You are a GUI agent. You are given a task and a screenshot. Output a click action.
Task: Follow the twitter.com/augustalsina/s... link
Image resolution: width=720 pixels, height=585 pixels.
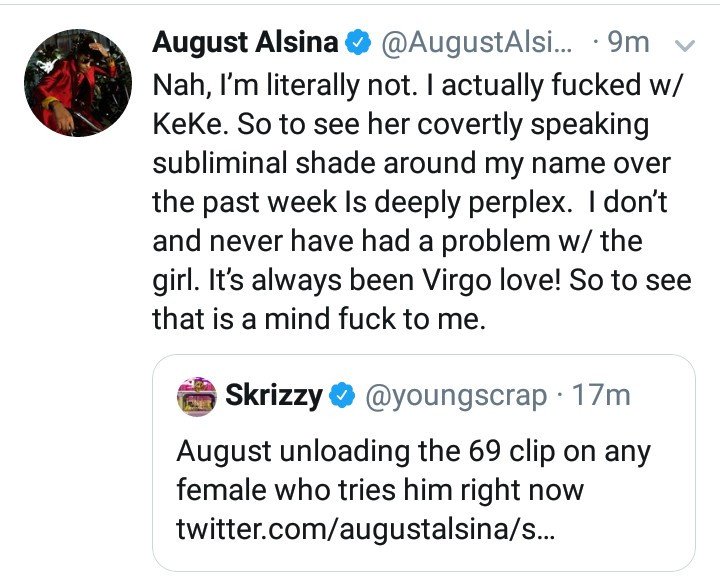click(x=366, y=529)
